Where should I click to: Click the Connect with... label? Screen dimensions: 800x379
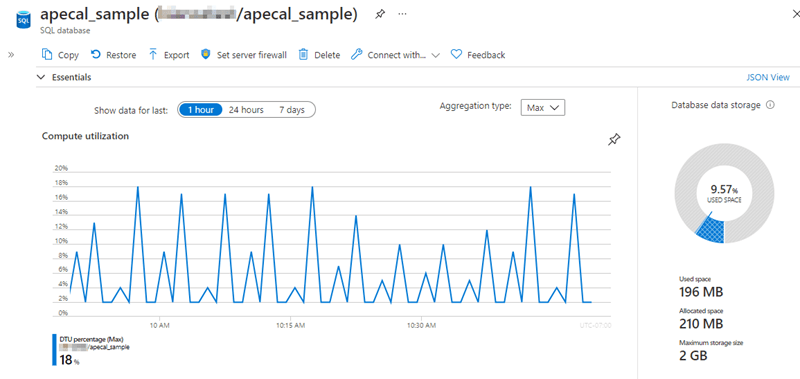tap(396, 55)
